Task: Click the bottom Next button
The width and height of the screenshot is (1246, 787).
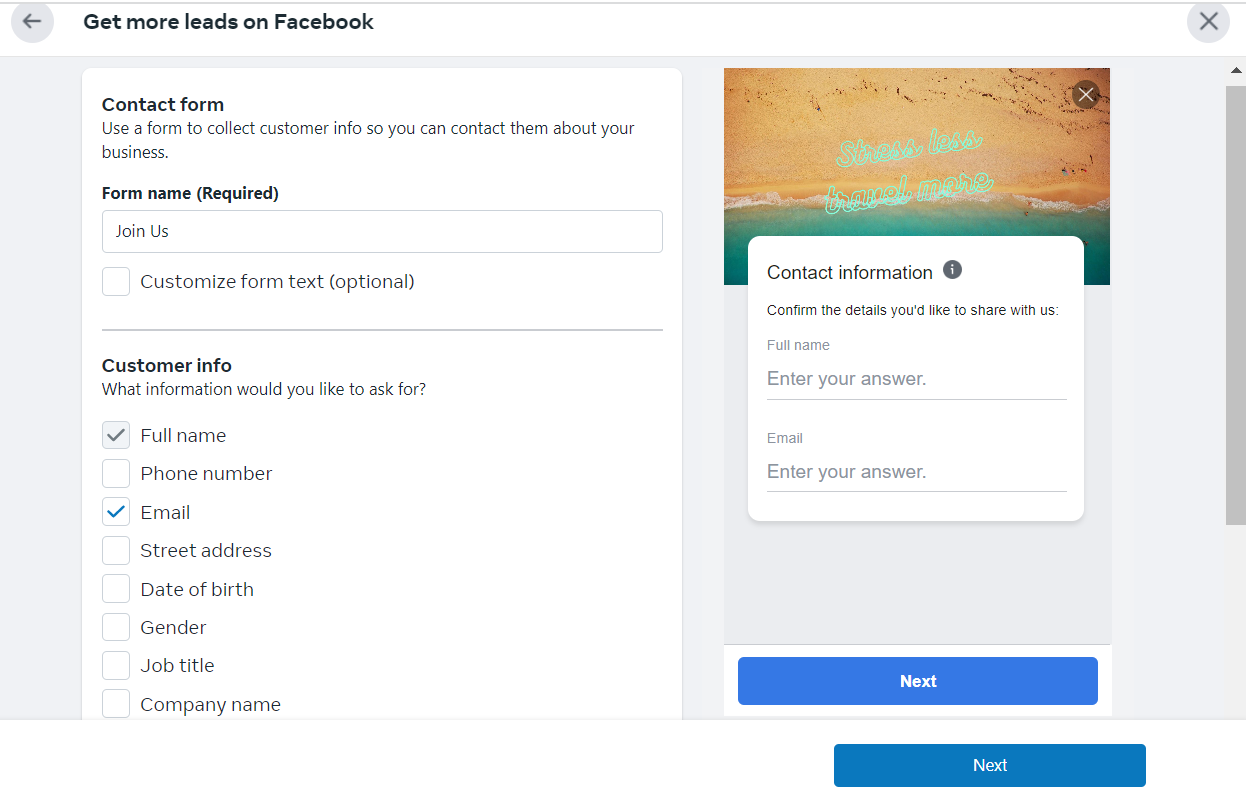Action: coord(990,765)
